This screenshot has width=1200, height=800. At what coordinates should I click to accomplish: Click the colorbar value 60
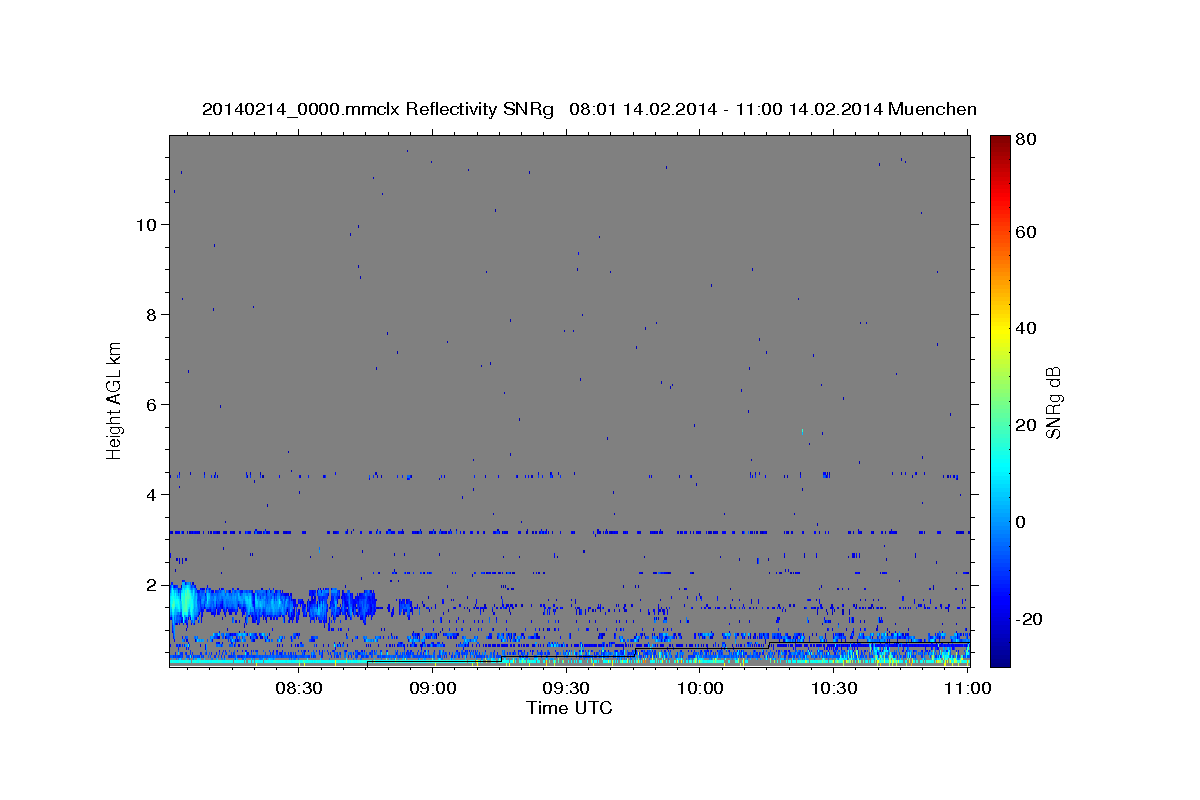tap(1028, 232)
